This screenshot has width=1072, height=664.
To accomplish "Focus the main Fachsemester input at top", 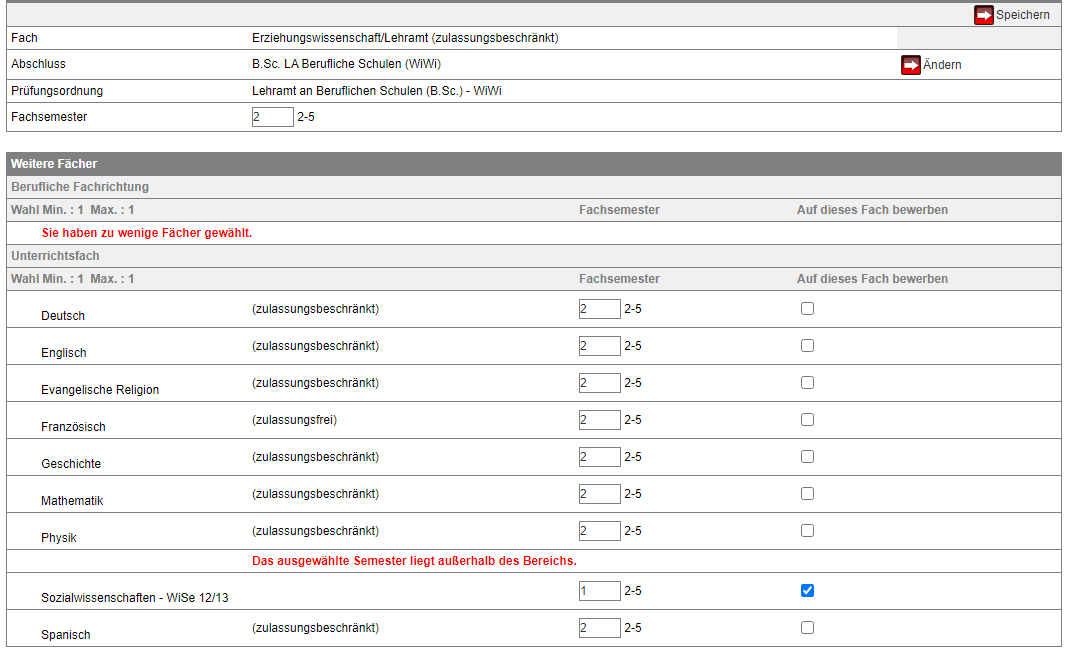I will click(x=272, y=117).
